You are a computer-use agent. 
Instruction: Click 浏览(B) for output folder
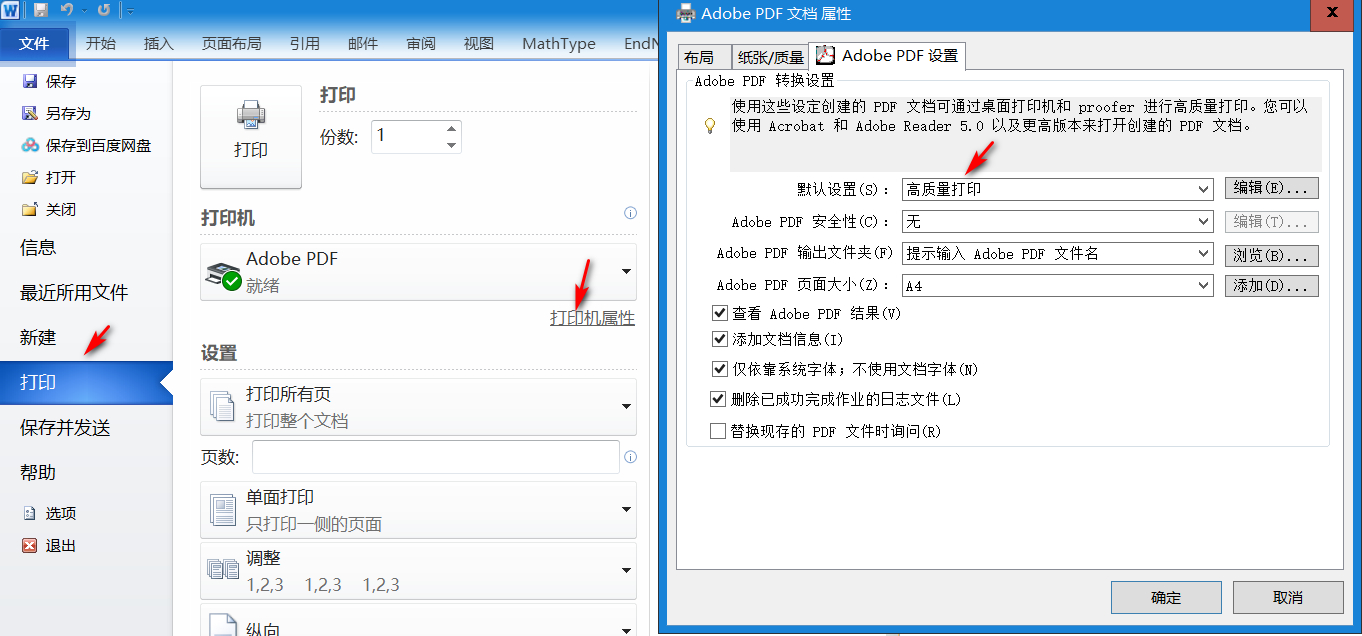(1272, 255)
